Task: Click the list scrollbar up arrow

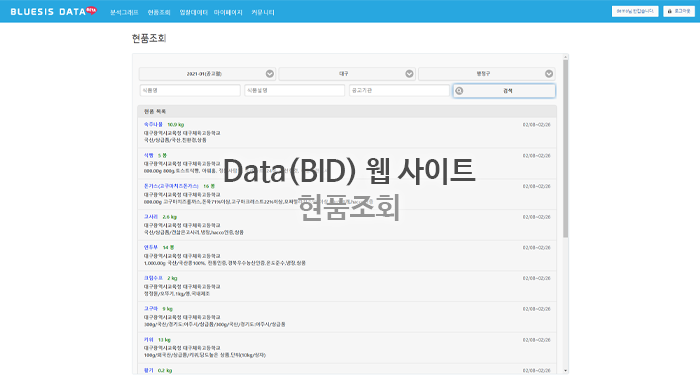Action: point(566,57)
